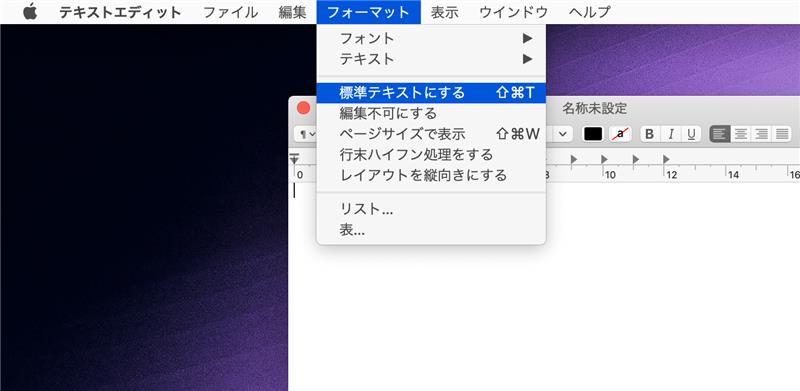Image resolution: width=800 pixels, height=391 pixels.
Task: Expand the フォント submenu
Action: tap(431, 38)
